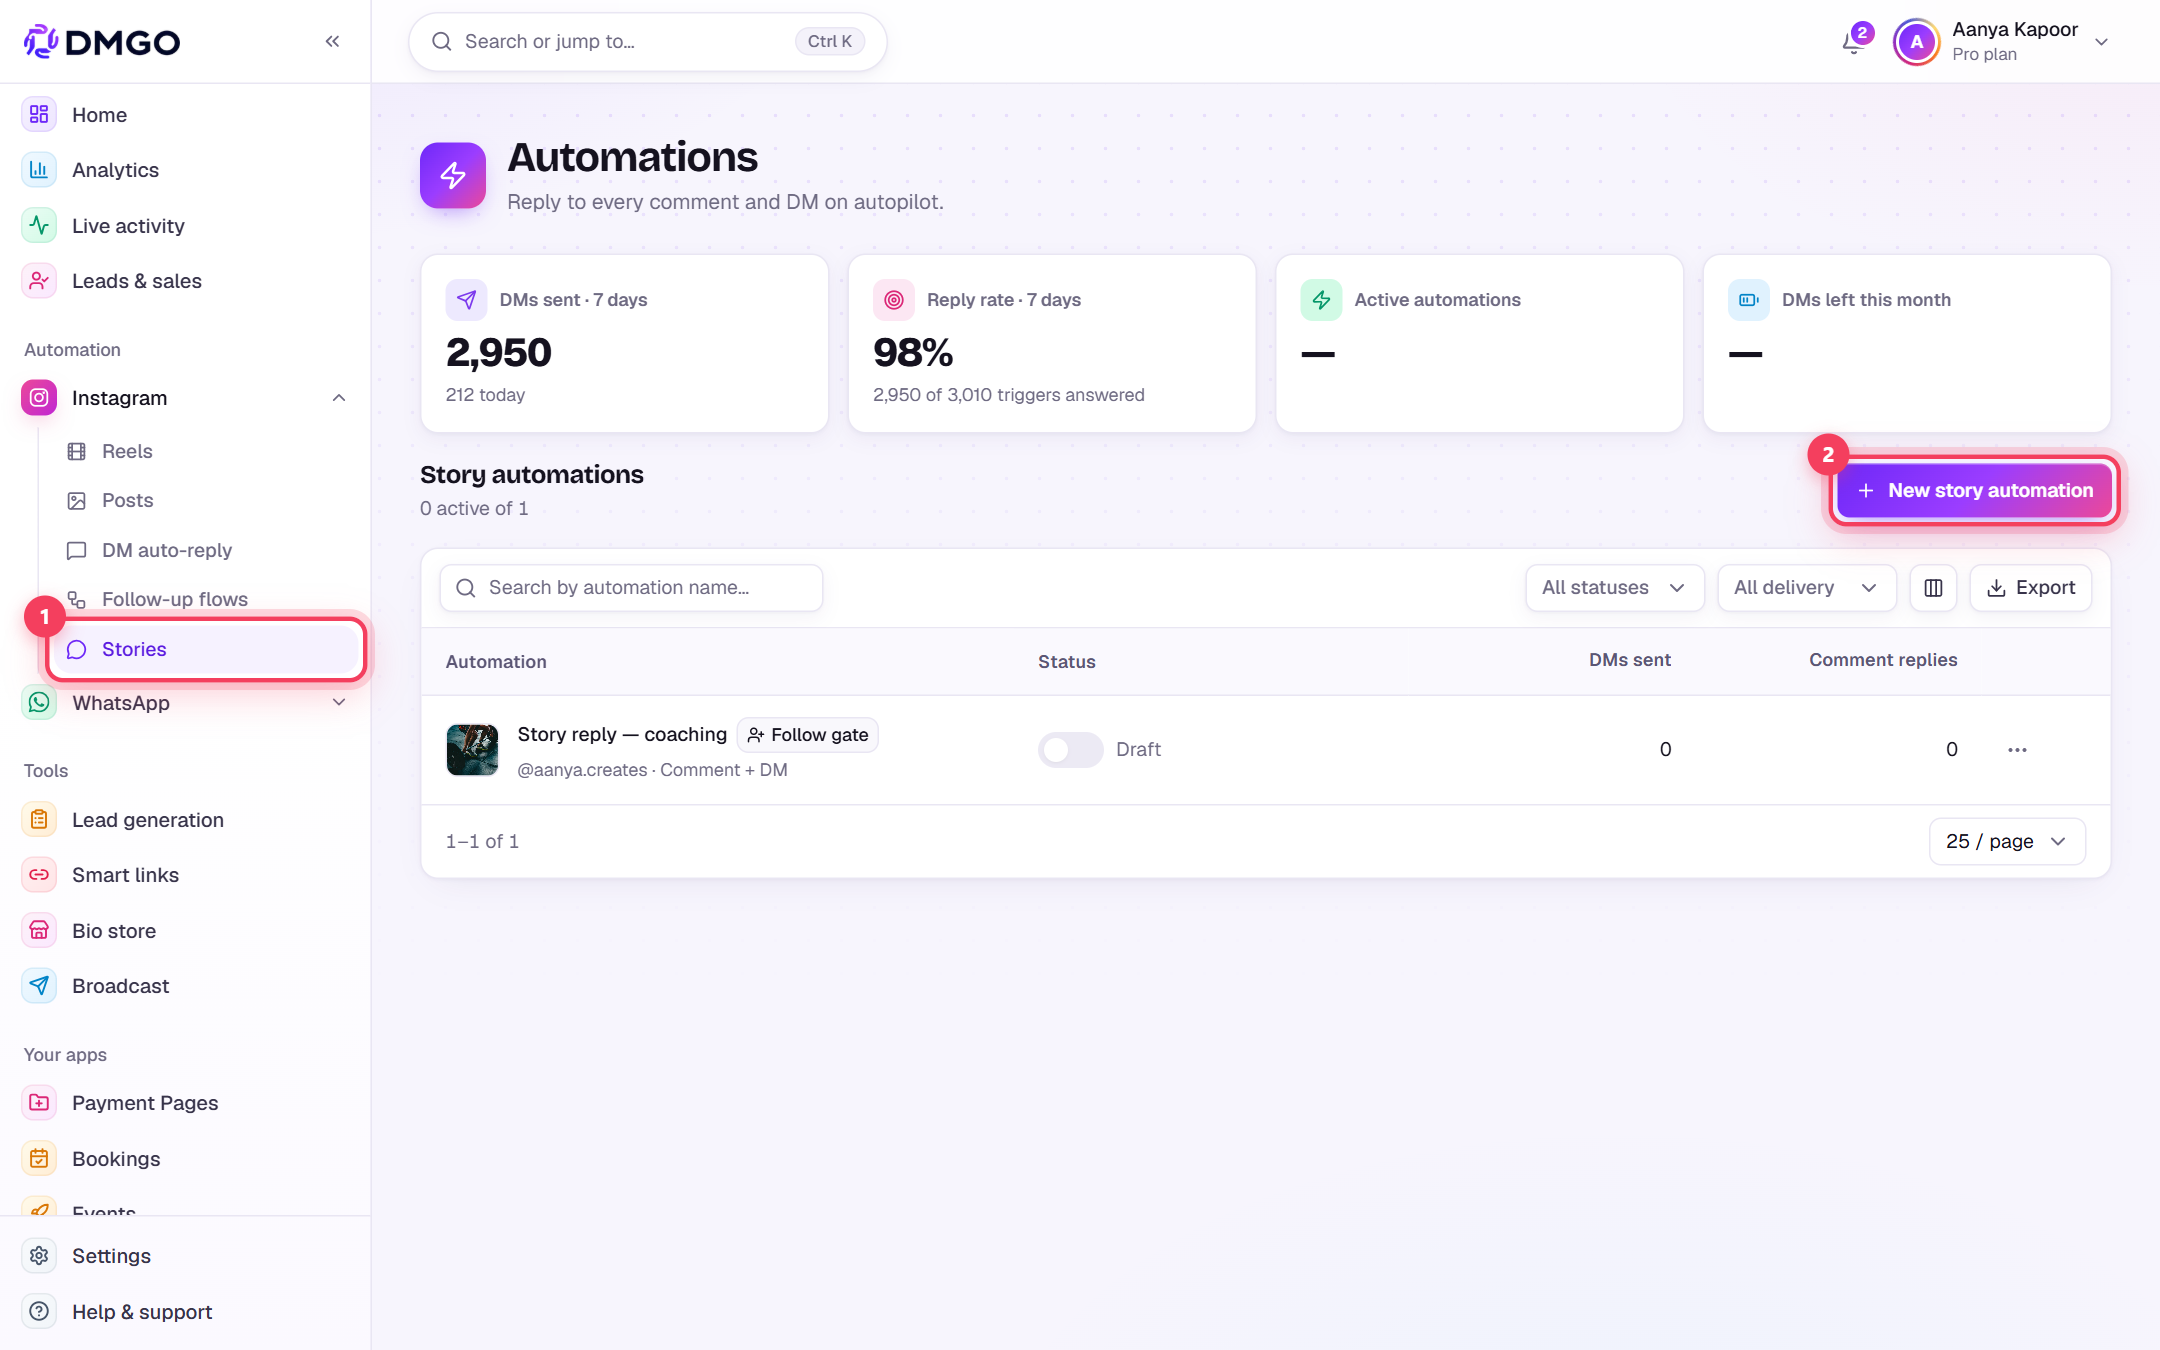Toggle the Draft switch for Story reply — coaching
The height and width of the screenshot is (1350, 2160).
tap(1070, 750)
